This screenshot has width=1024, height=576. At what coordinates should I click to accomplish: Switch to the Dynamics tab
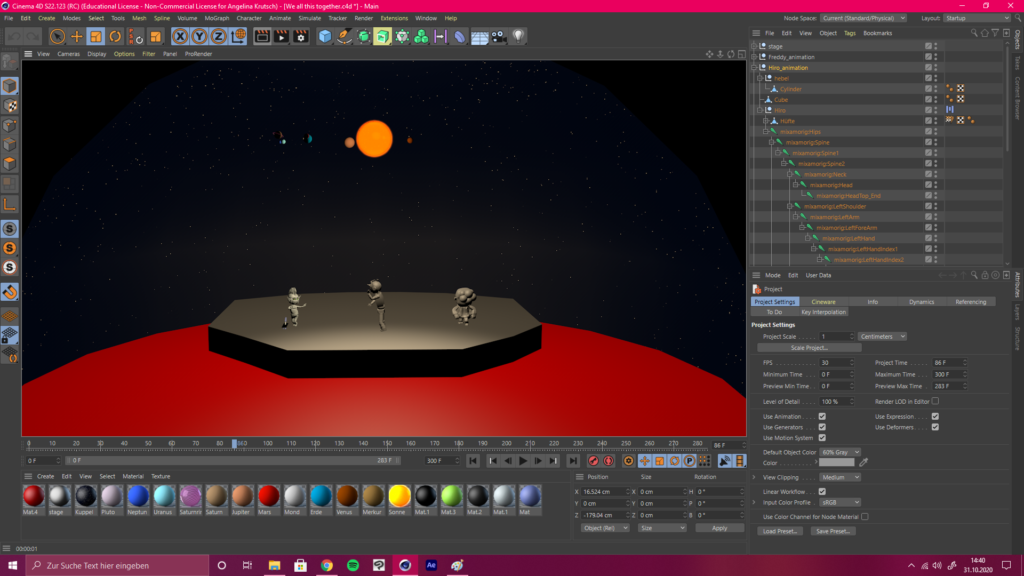tap(921, 301)
